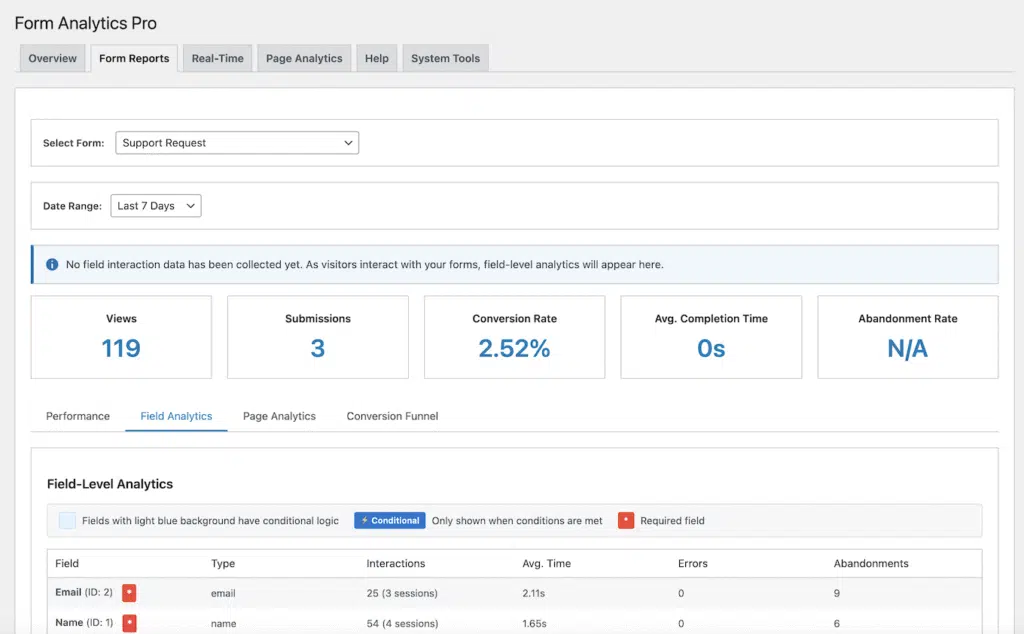Click the "Name (ID: 1)" field name
Viewport: 1024px width, 634px height.
[x=84, y=622]
